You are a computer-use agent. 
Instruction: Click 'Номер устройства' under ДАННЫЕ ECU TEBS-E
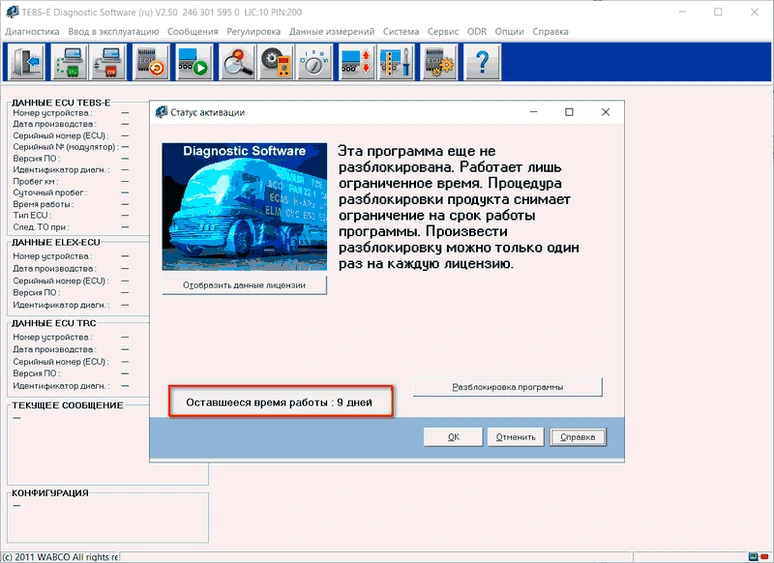tap(52, 113)
